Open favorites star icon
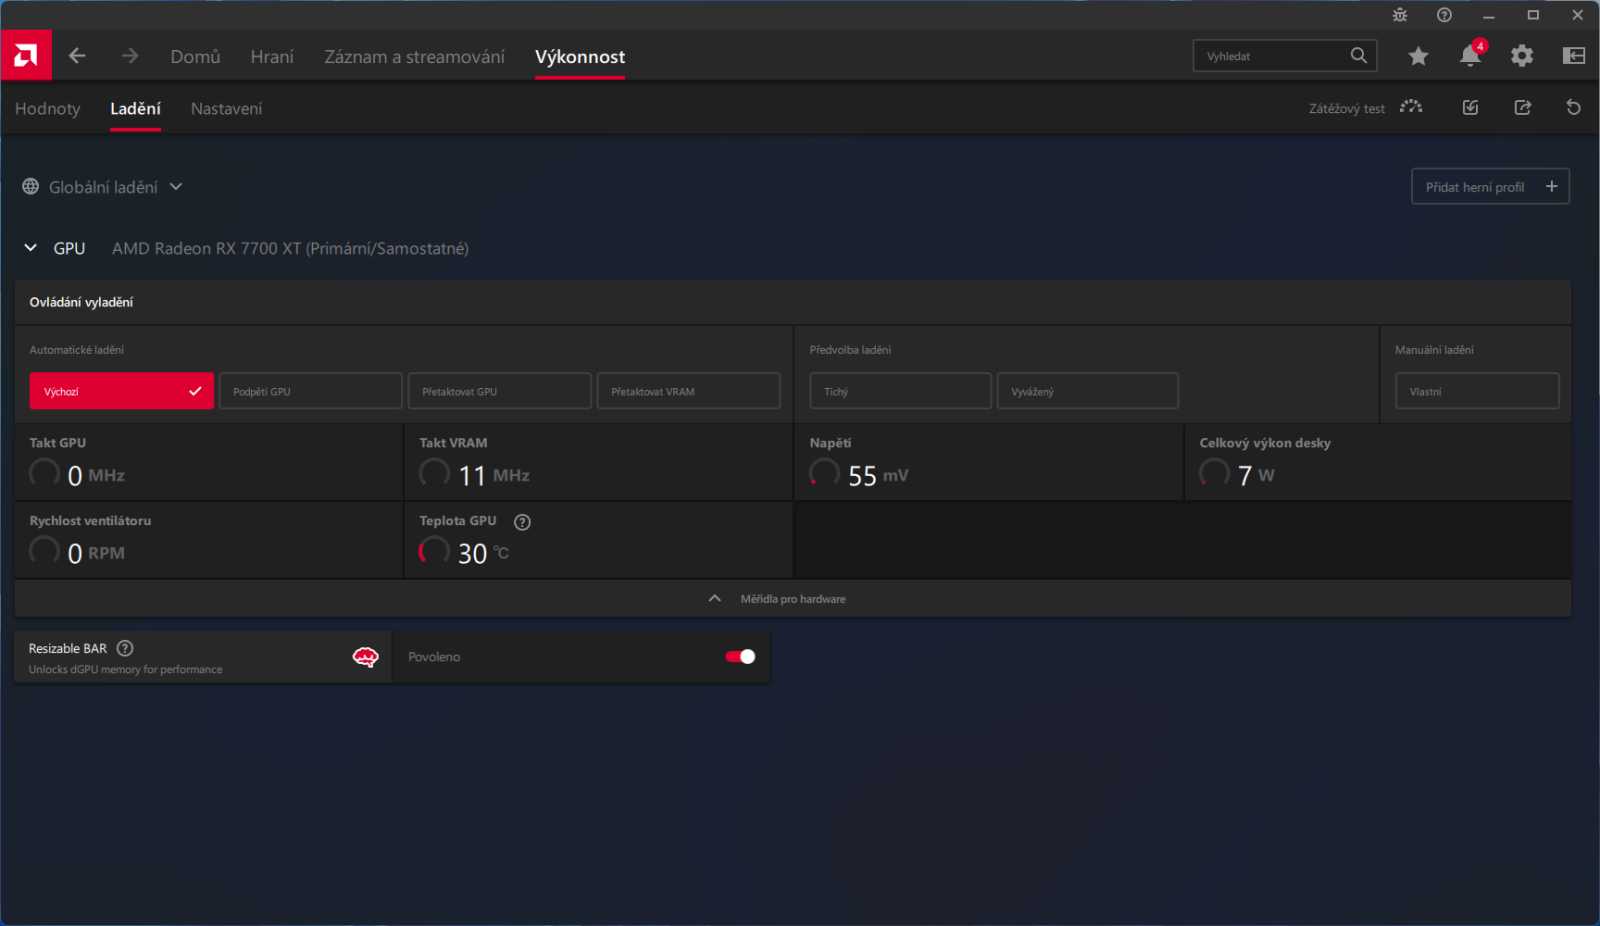Screen dimensions: 1600x926 pos(1418,56)
